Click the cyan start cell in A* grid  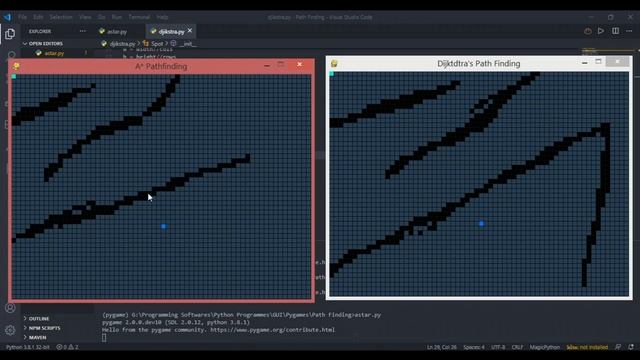tap(13, 76)
